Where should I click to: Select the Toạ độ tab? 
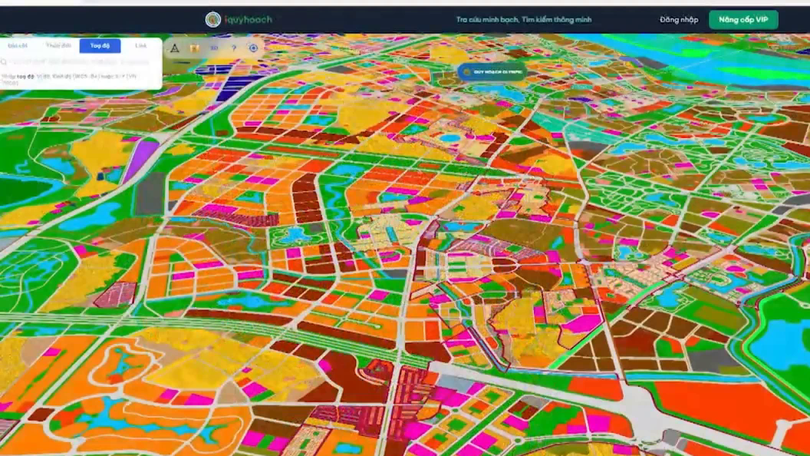(x=100, y=45)
